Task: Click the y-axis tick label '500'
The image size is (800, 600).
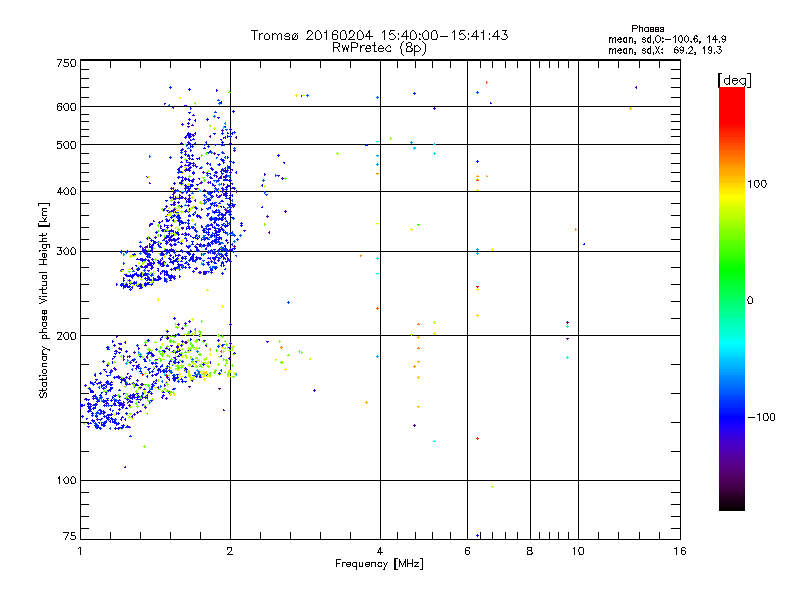Action: pyautogui.click(x=66, y=145)
